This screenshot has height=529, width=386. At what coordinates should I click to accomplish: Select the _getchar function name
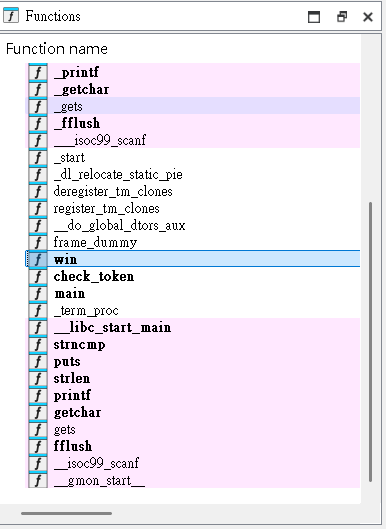point(81,89)
